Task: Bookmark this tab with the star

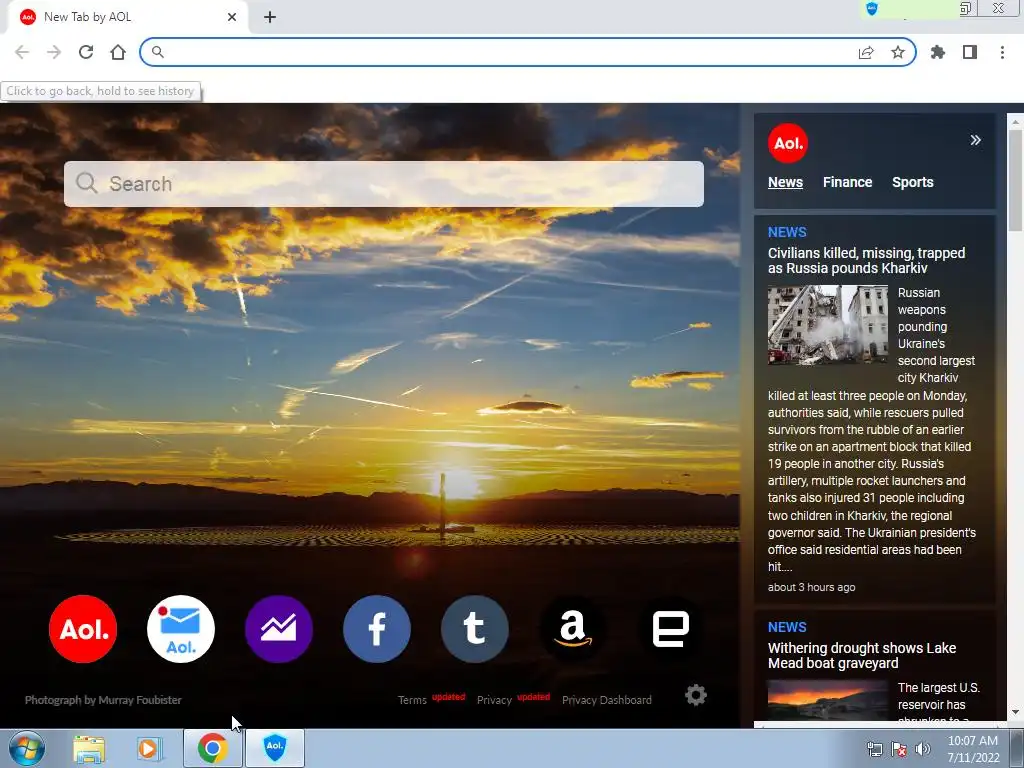Action: click(898, 52)
